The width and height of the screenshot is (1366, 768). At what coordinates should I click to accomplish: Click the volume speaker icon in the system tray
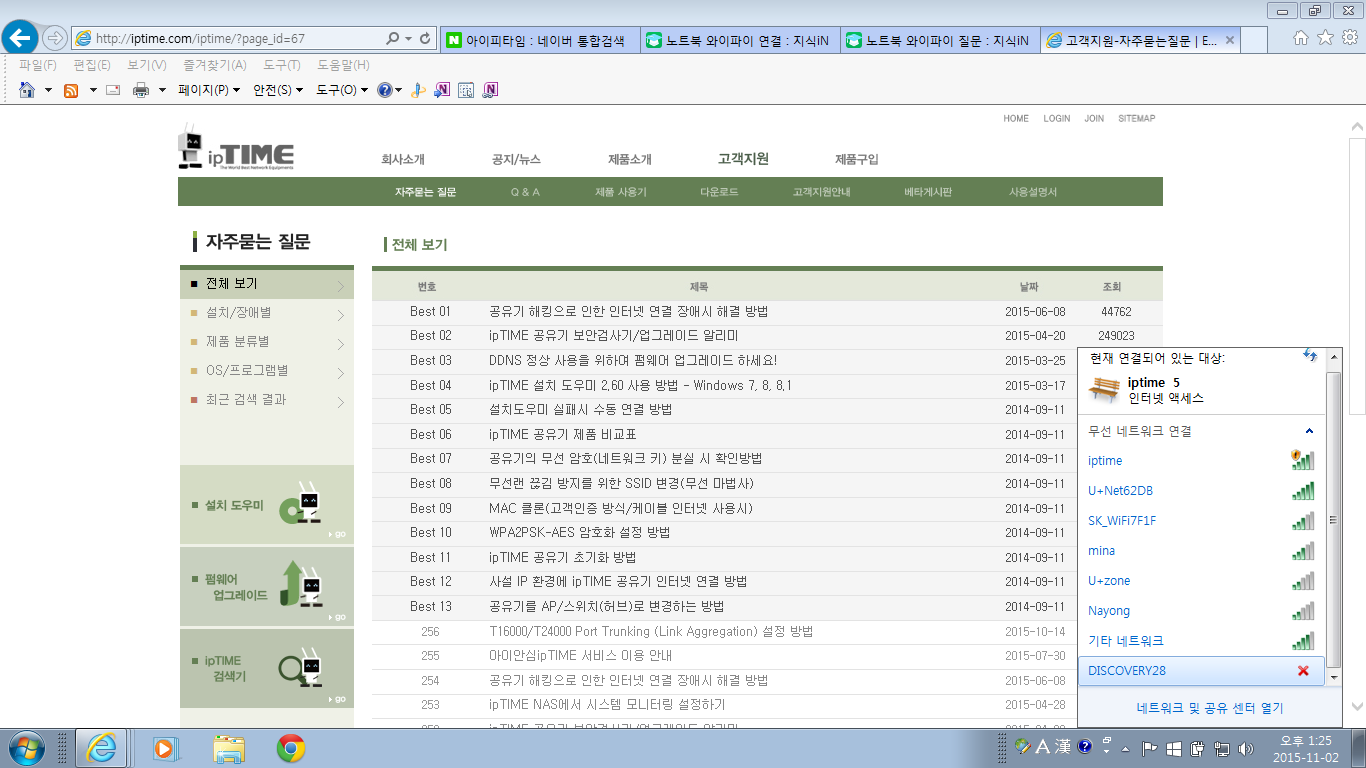(1246, 748)
